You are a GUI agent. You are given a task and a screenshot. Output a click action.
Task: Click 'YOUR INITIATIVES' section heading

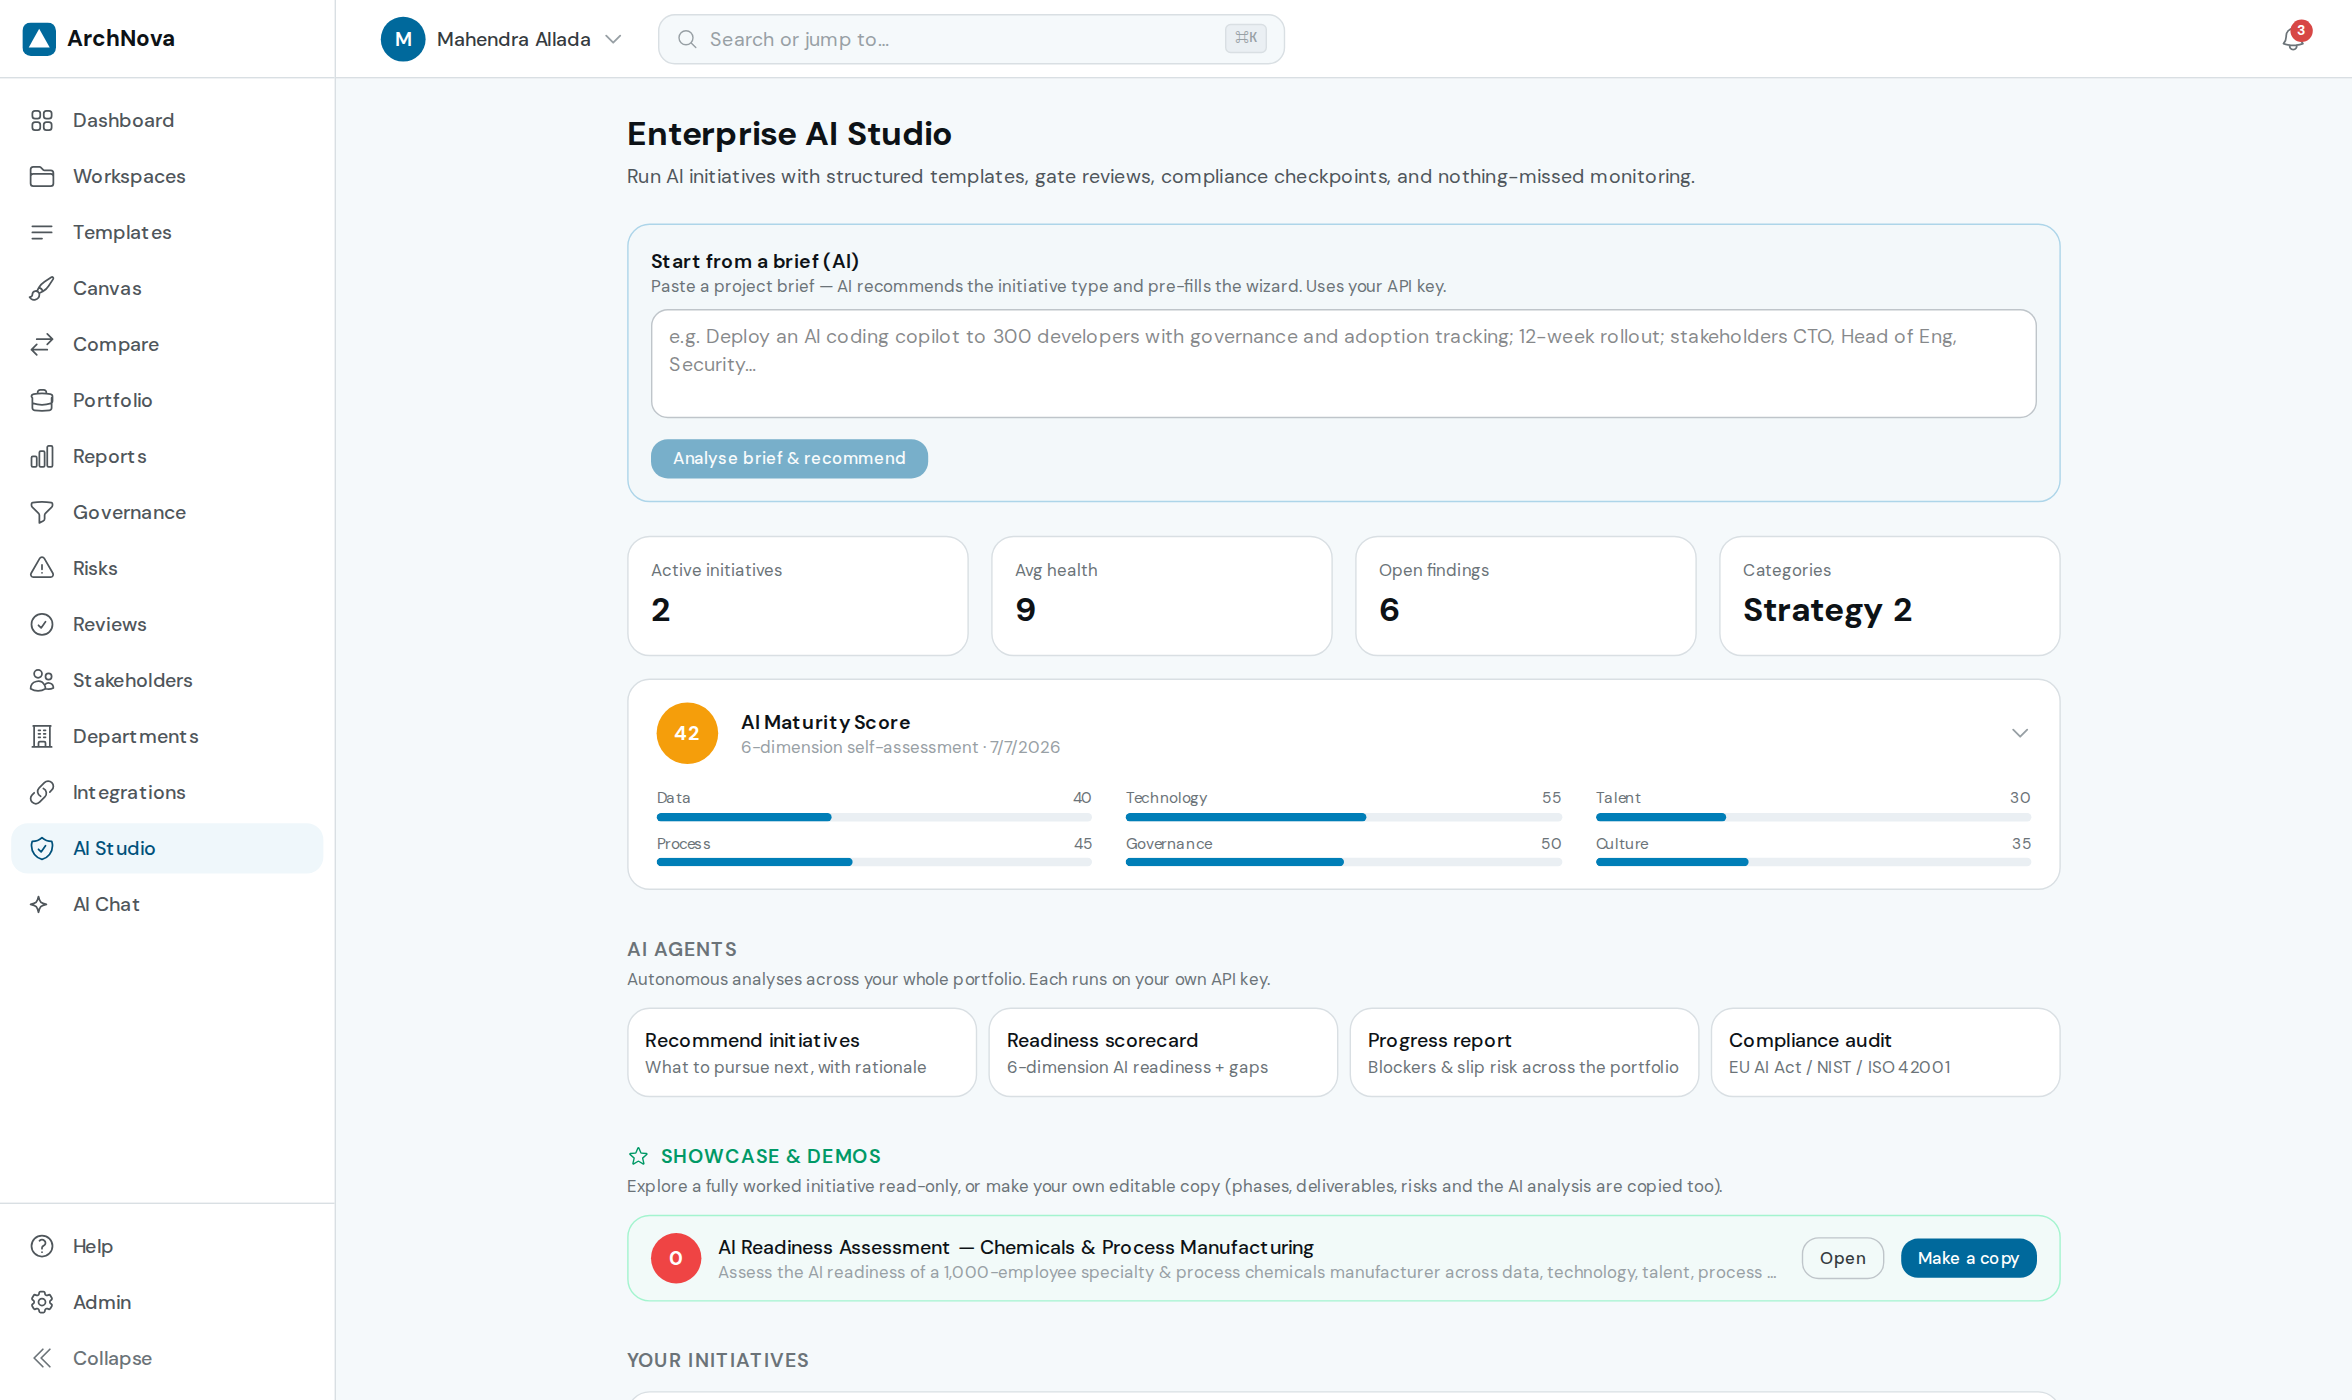pos(718,1360)
